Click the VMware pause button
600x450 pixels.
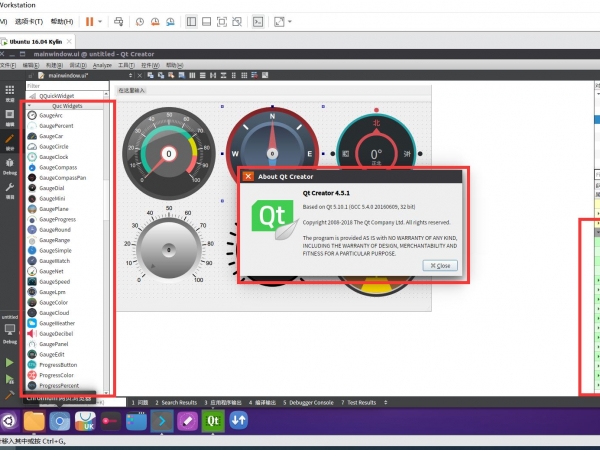89,20
